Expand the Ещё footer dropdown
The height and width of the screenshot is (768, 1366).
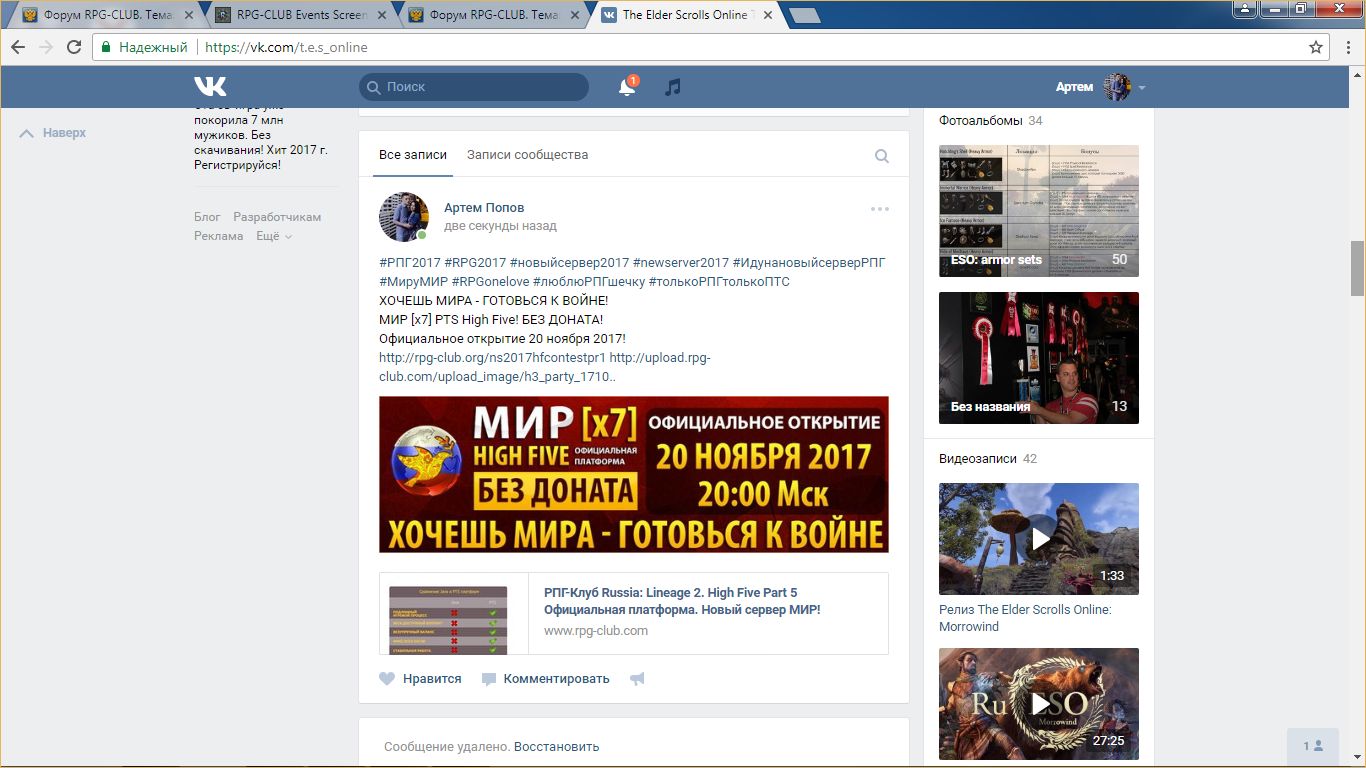pos(274,236)
